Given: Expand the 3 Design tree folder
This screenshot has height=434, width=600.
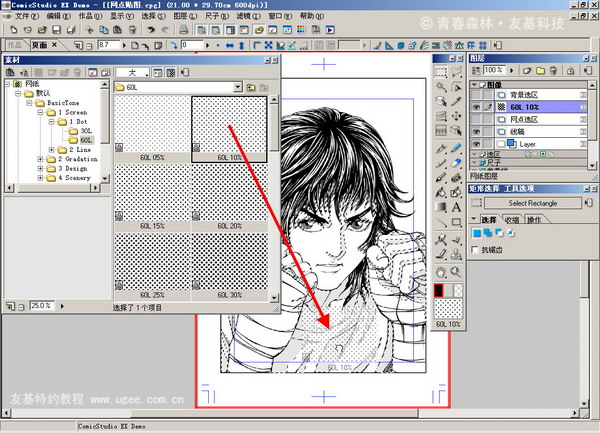Looking at the screenshot, I should pyautogui.click(x=40, y=168).
